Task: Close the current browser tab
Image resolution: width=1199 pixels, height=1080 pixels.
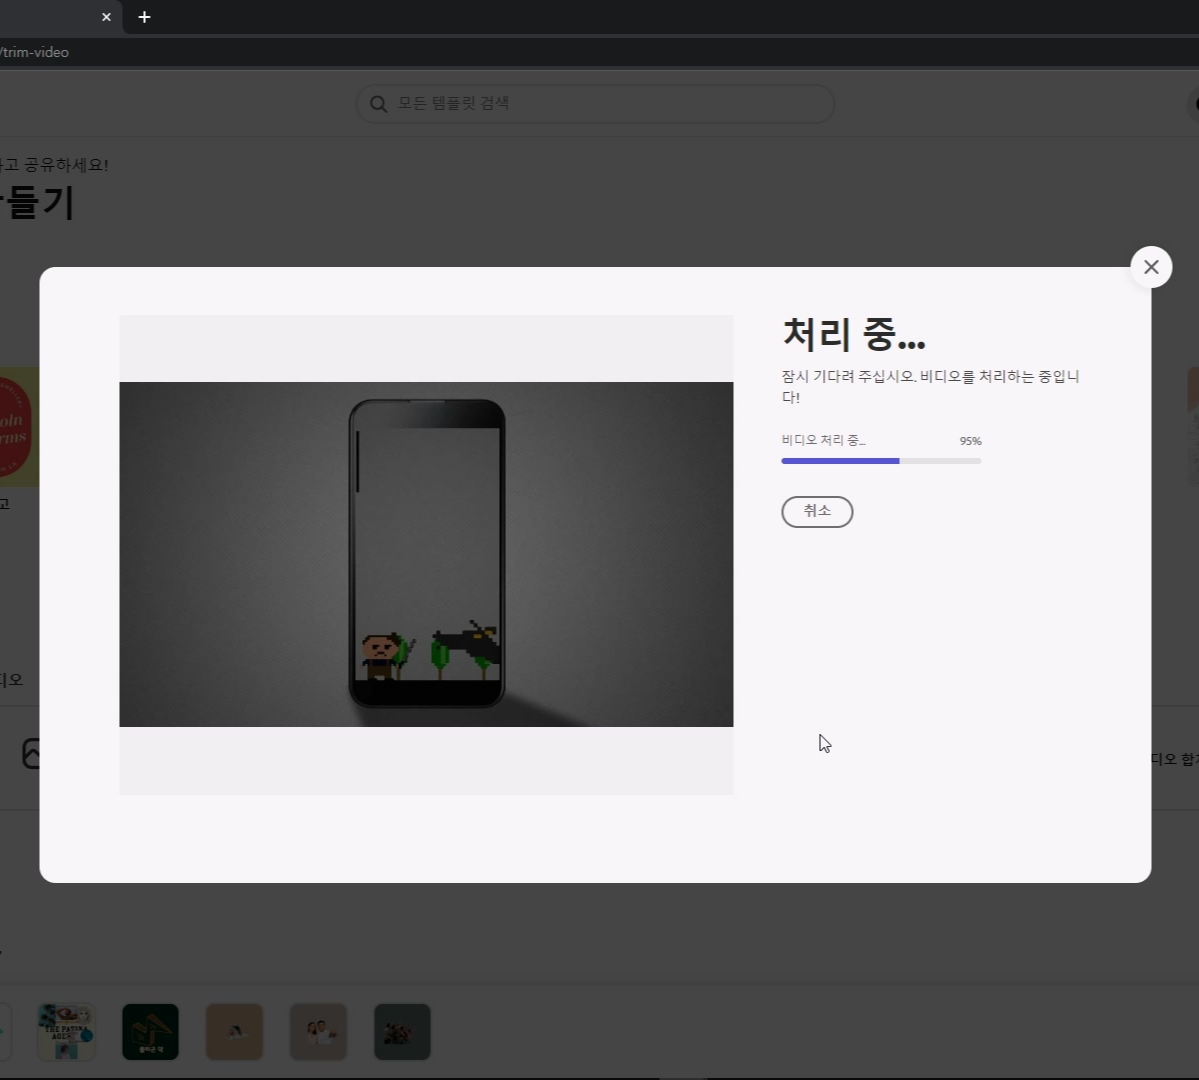Action: 106,17
